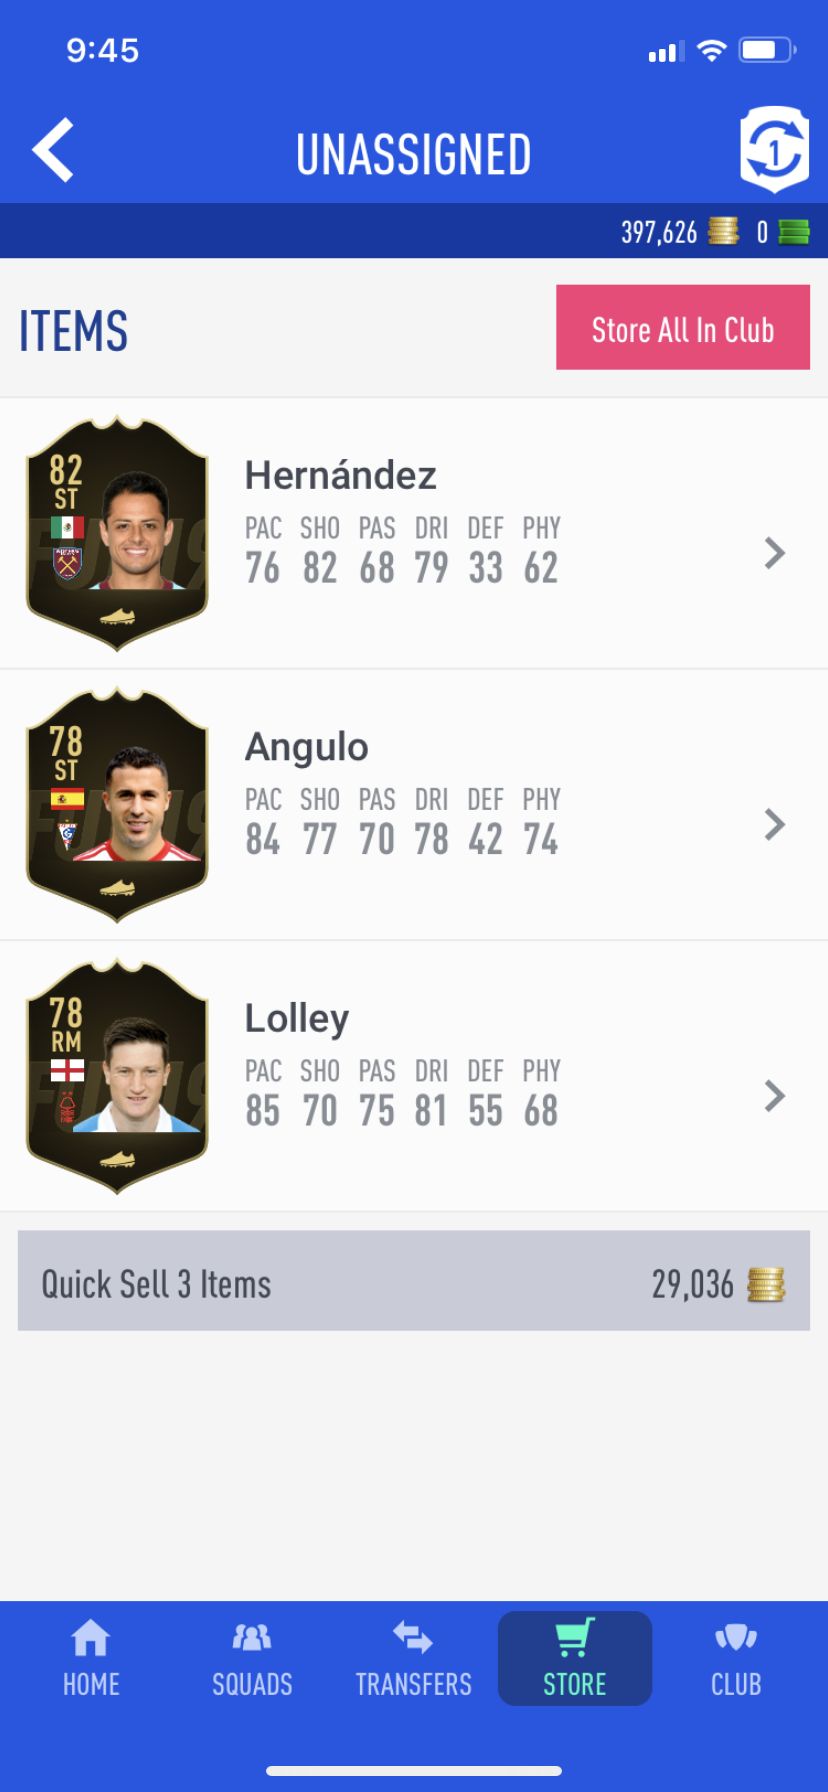This screenshot has width=828, height=1792.
Task: Tap the green FIFA points icon
Action: coord(794,232)
